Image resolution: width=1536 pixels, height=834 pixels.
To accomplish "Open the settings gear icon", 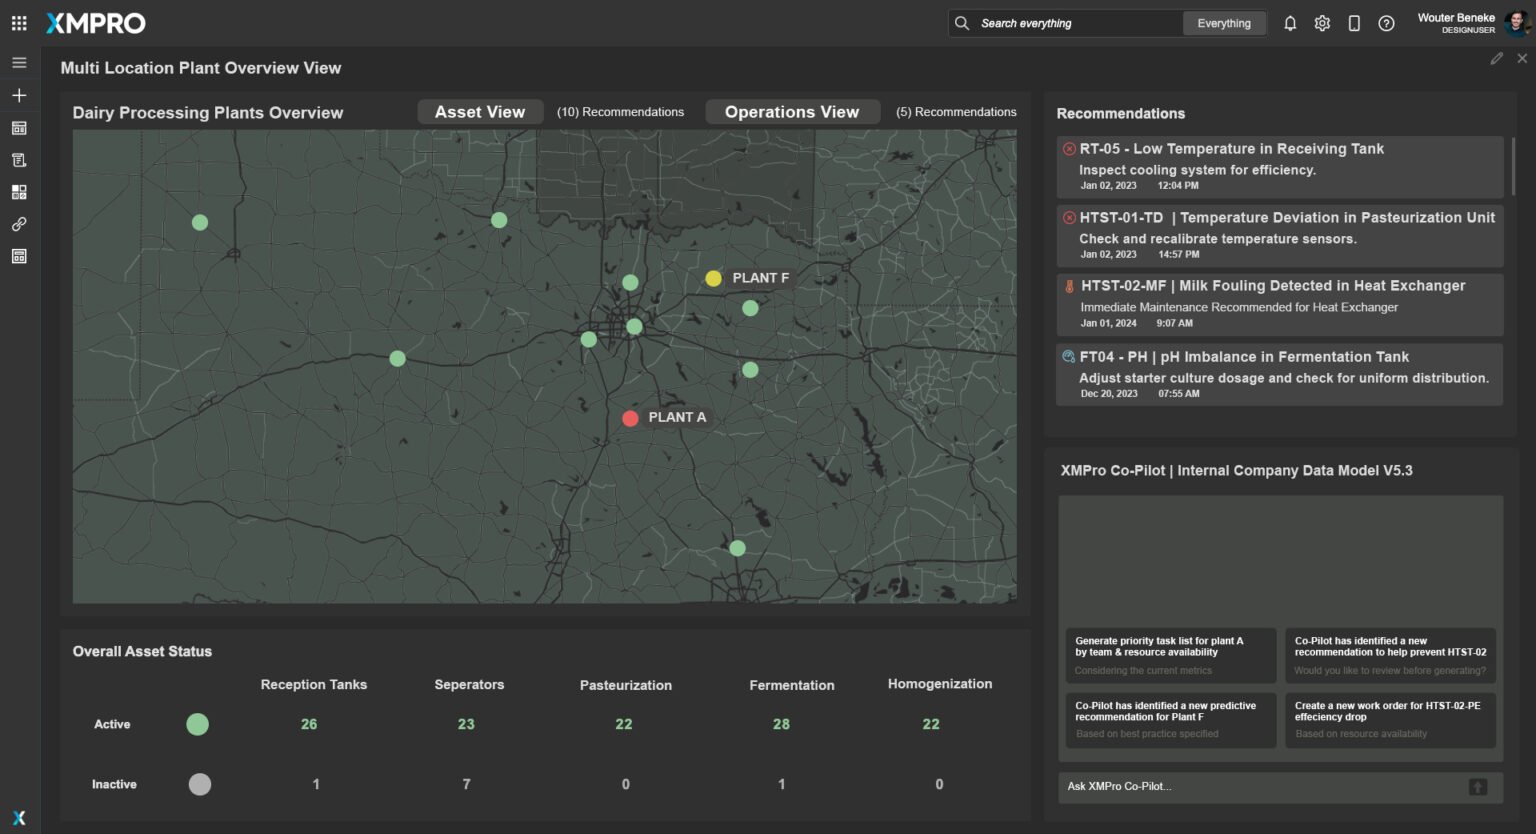I will (1322, 23).
